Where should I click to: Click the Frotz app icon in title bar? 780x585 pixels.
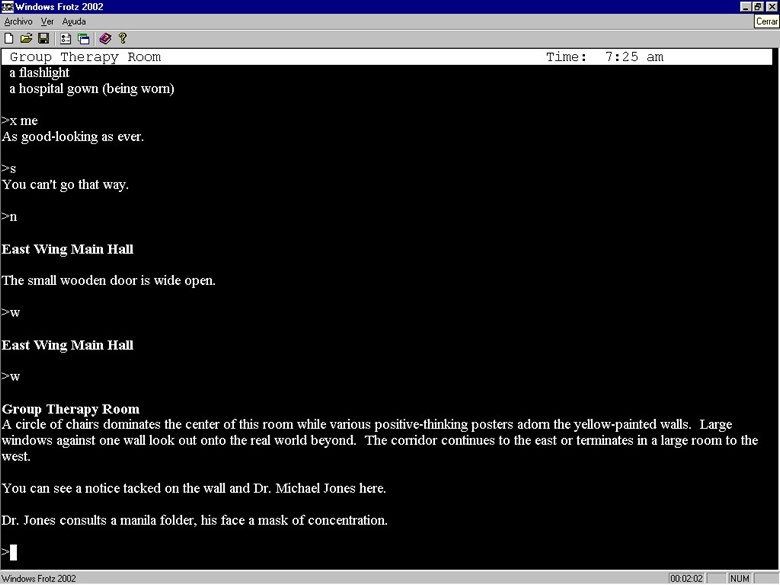click(7, 6)
